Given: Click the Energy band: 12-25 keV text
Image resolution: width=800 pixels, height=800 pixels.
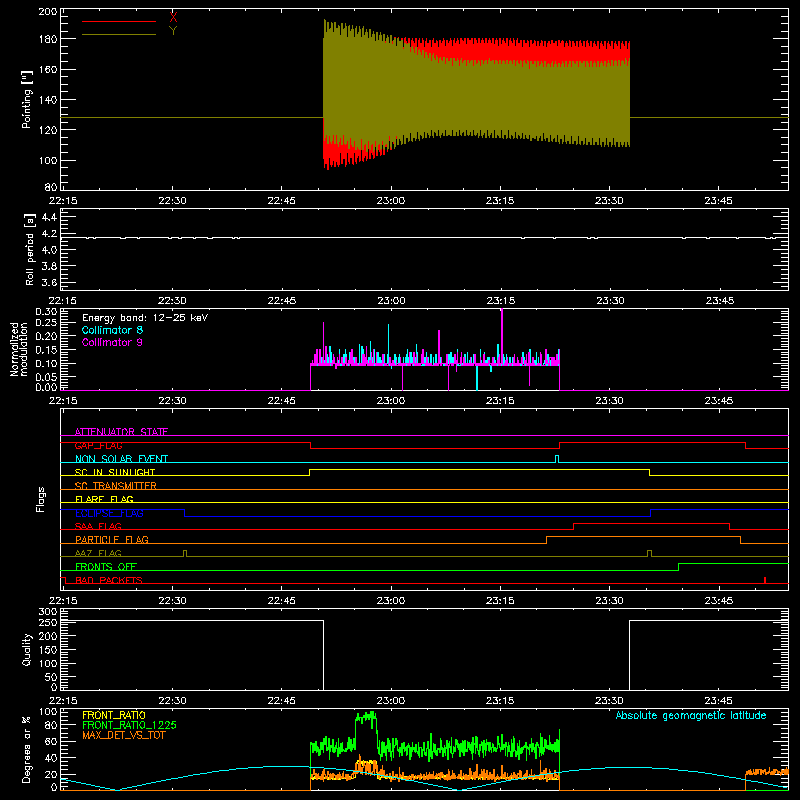Looking at the screenshot, I should [145, 318].
